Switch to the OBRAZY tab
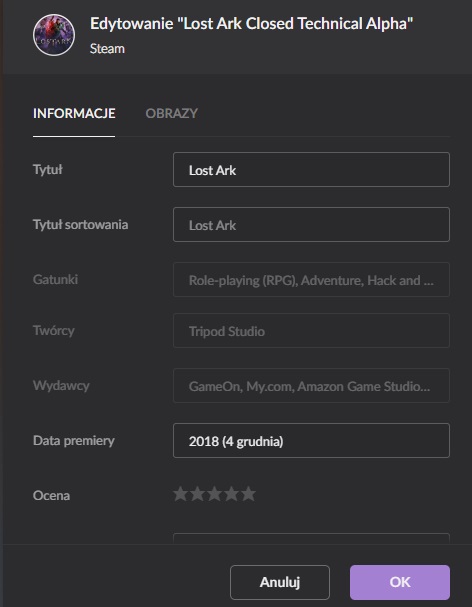The height and width of the screenshot is (607, 472). pos(172,113)
